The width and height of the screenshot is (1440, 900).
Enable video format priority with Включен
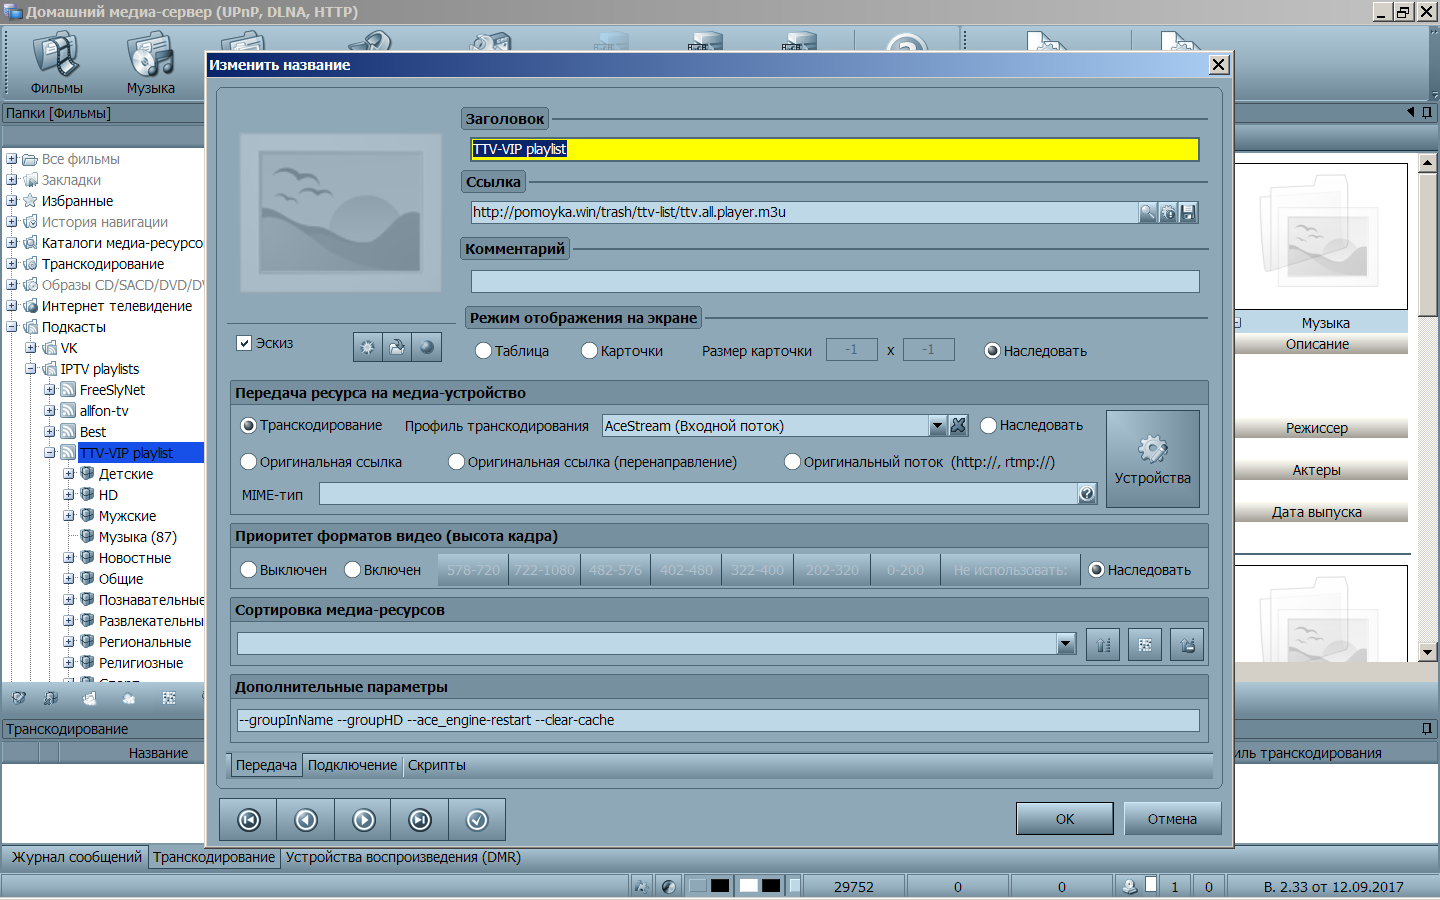tap(352, 570)
